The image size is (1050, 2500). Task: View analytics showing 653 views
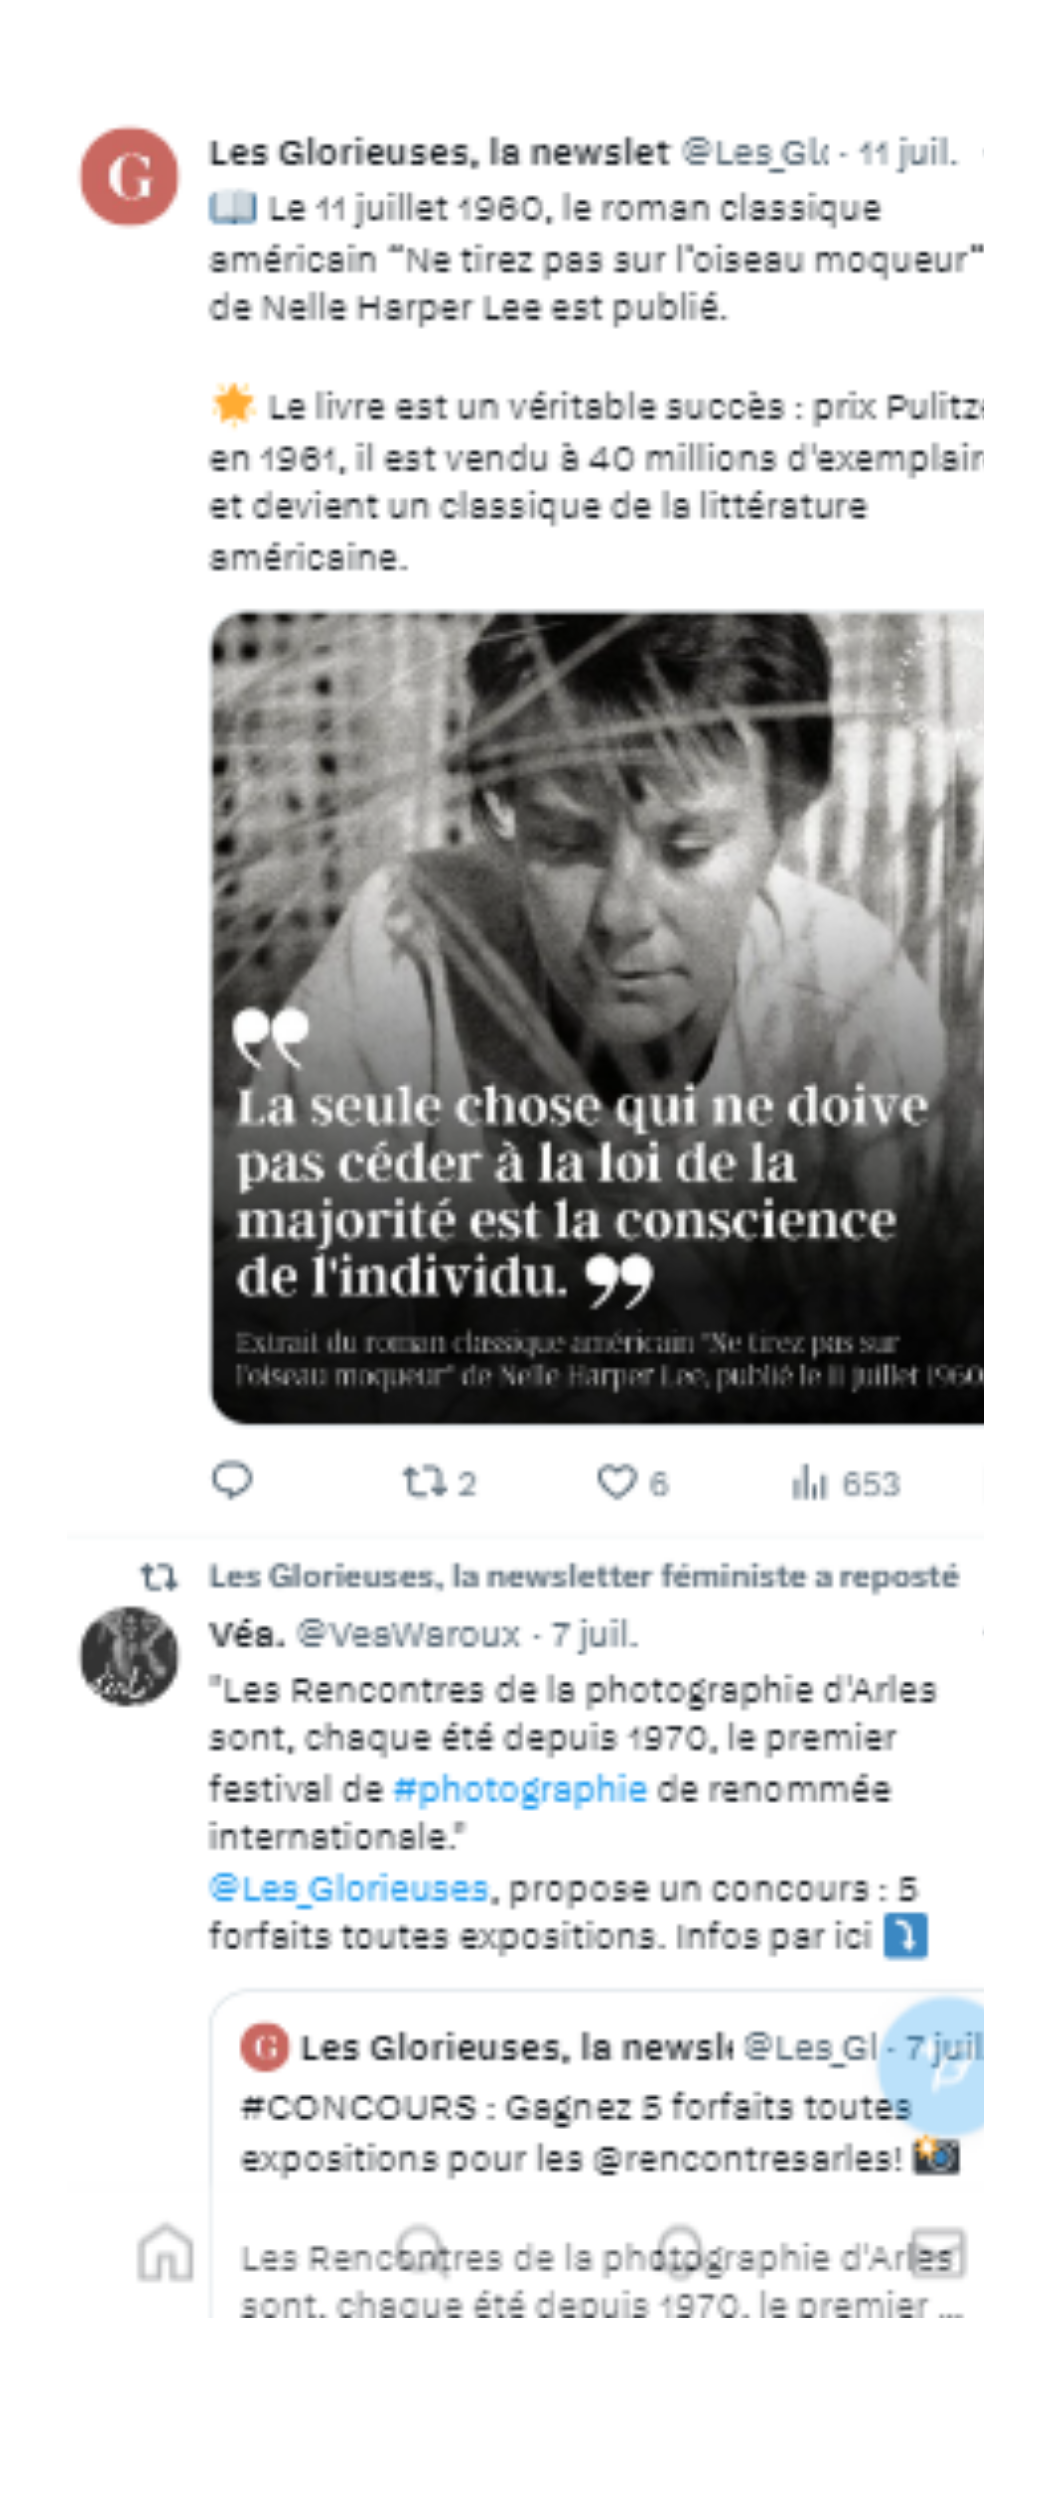click(x=845, y=1483)
